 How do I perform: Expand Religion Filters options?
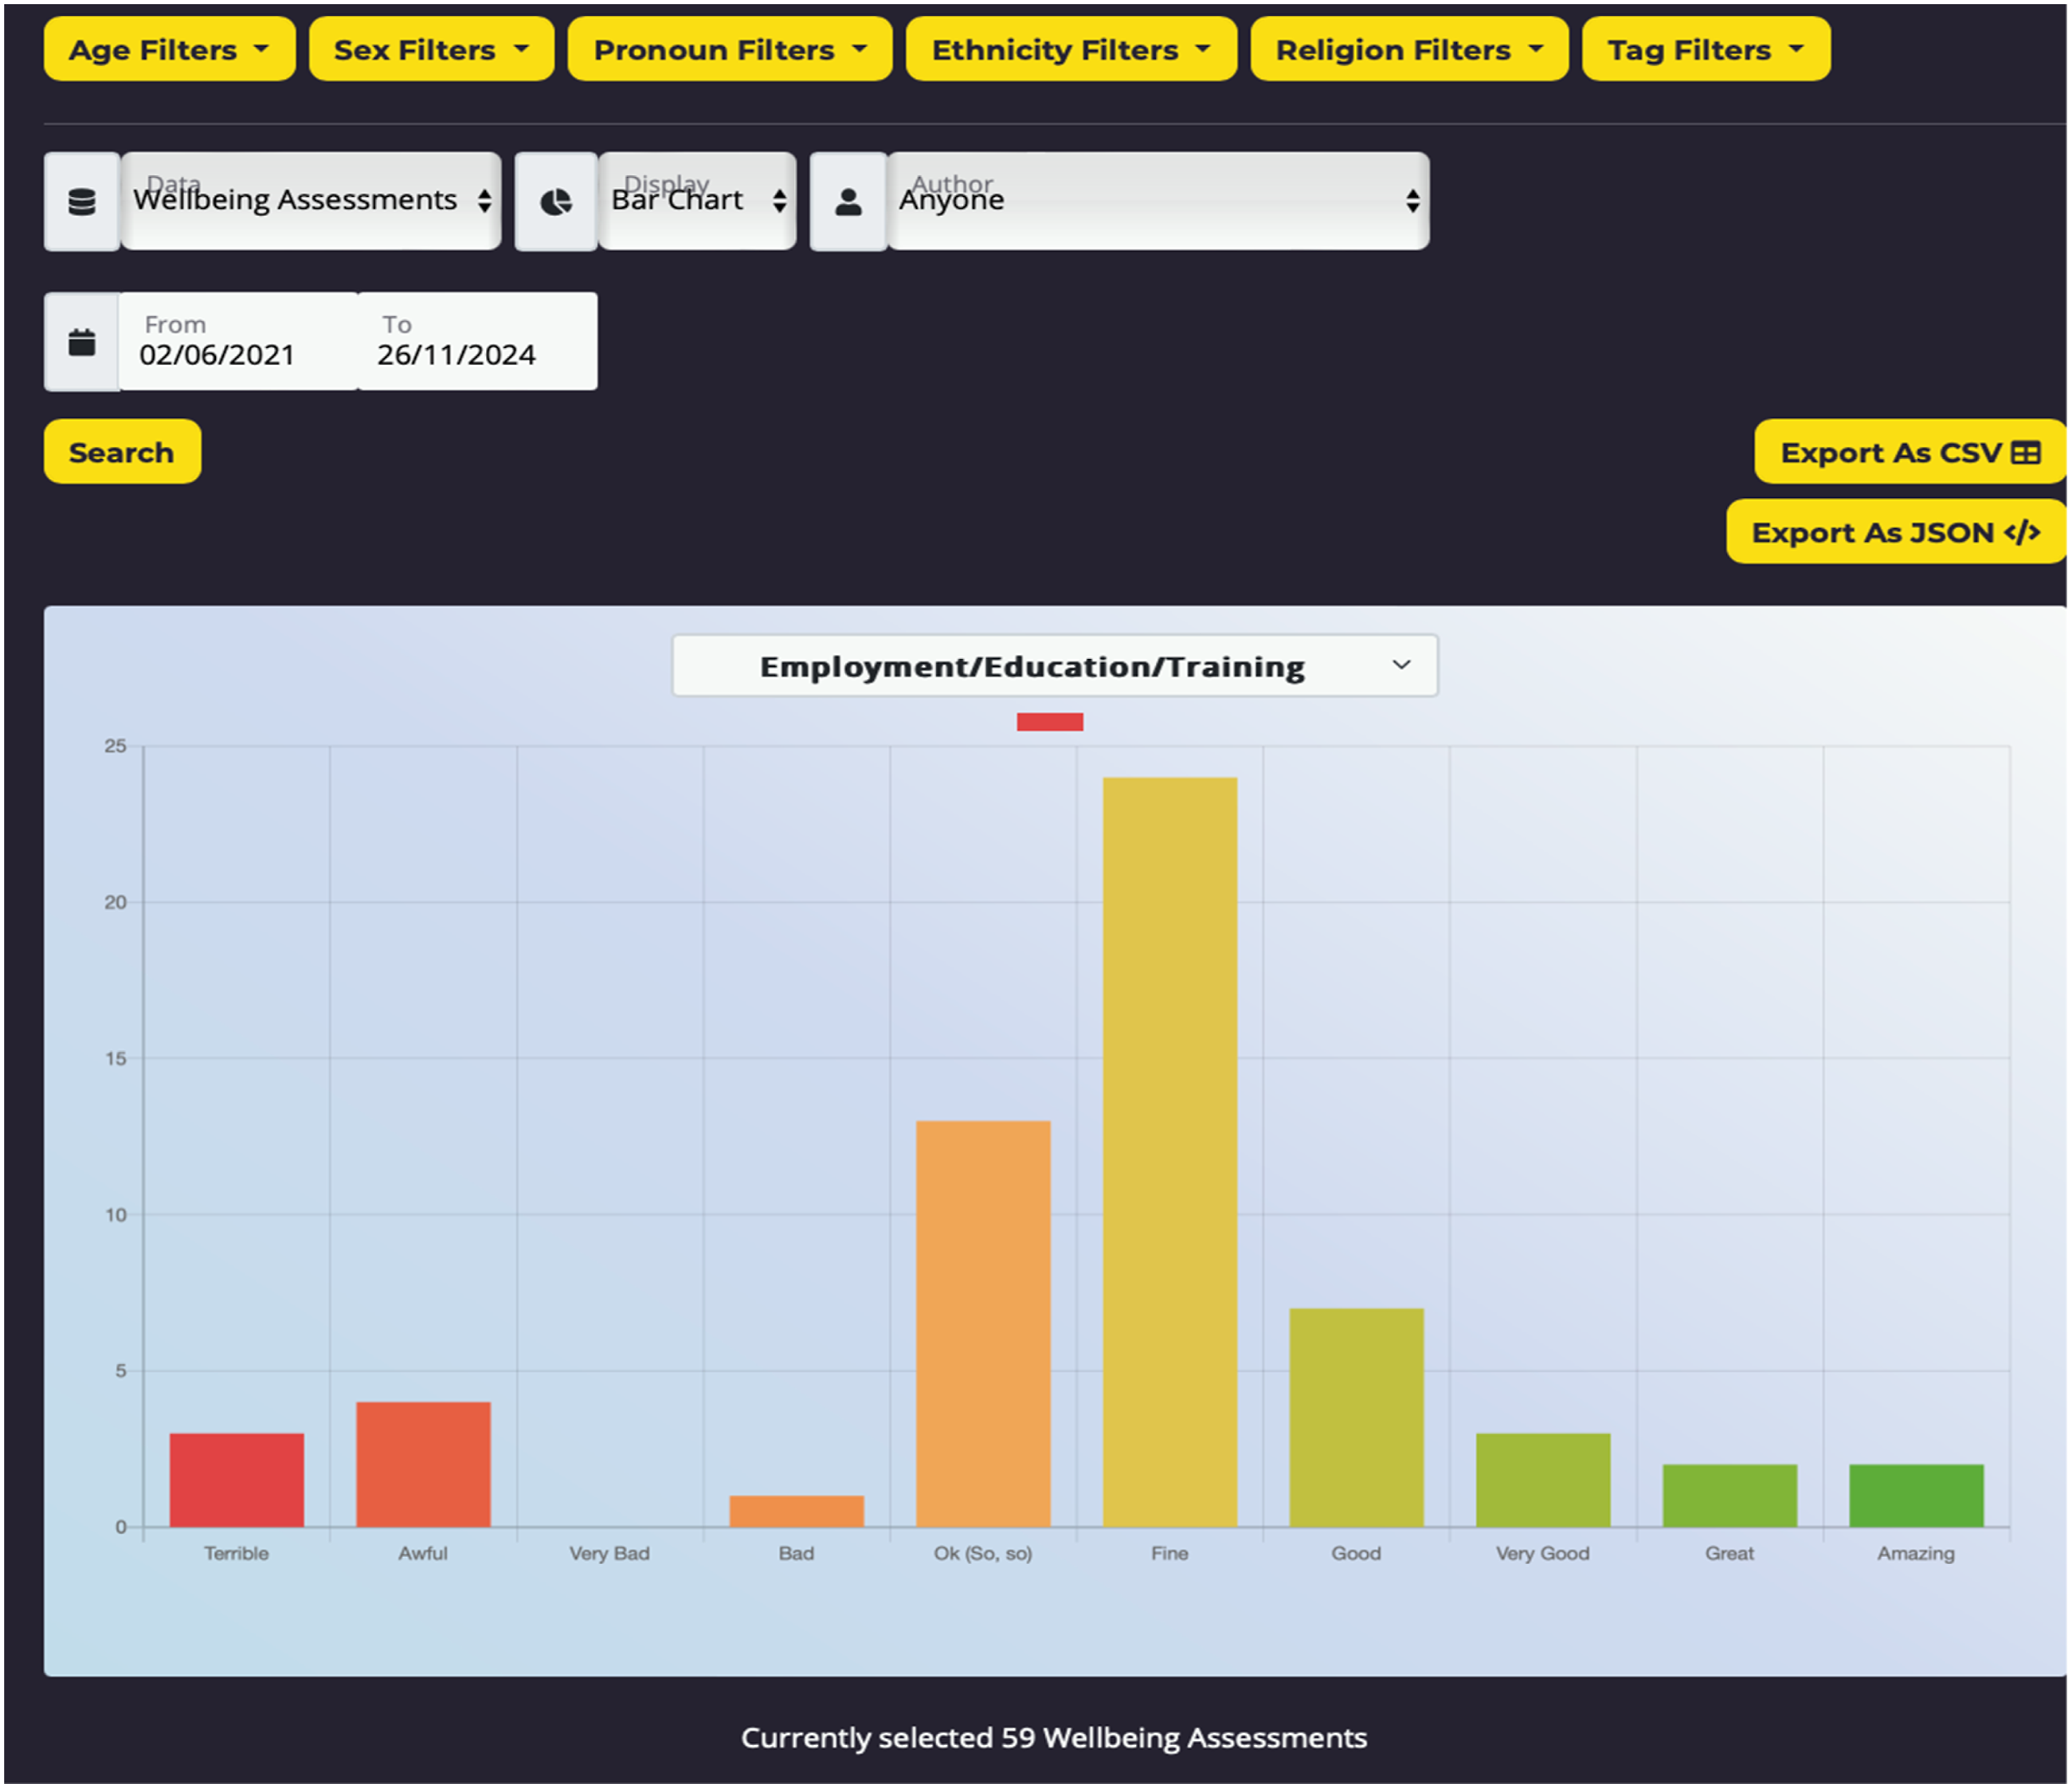coord(1408,49)
